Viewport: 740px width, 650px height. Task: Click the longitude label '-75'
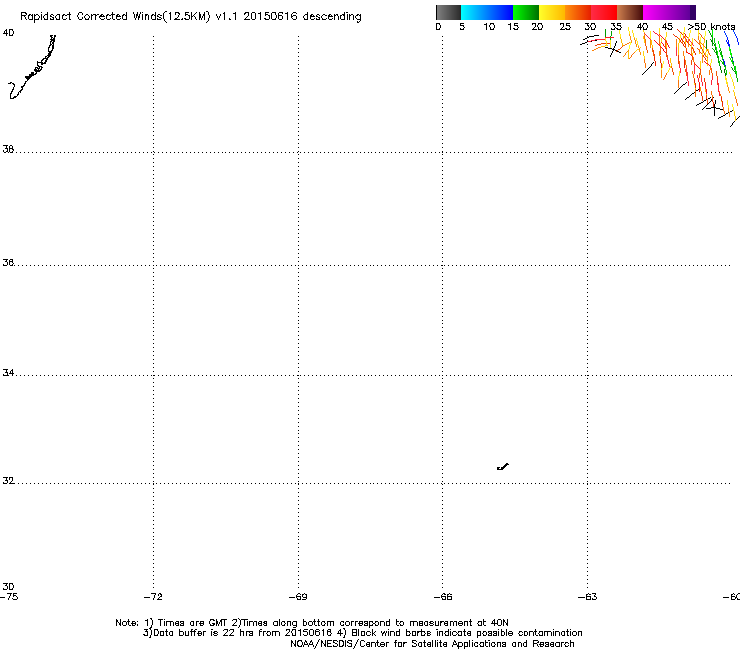[x=9, y=597]
